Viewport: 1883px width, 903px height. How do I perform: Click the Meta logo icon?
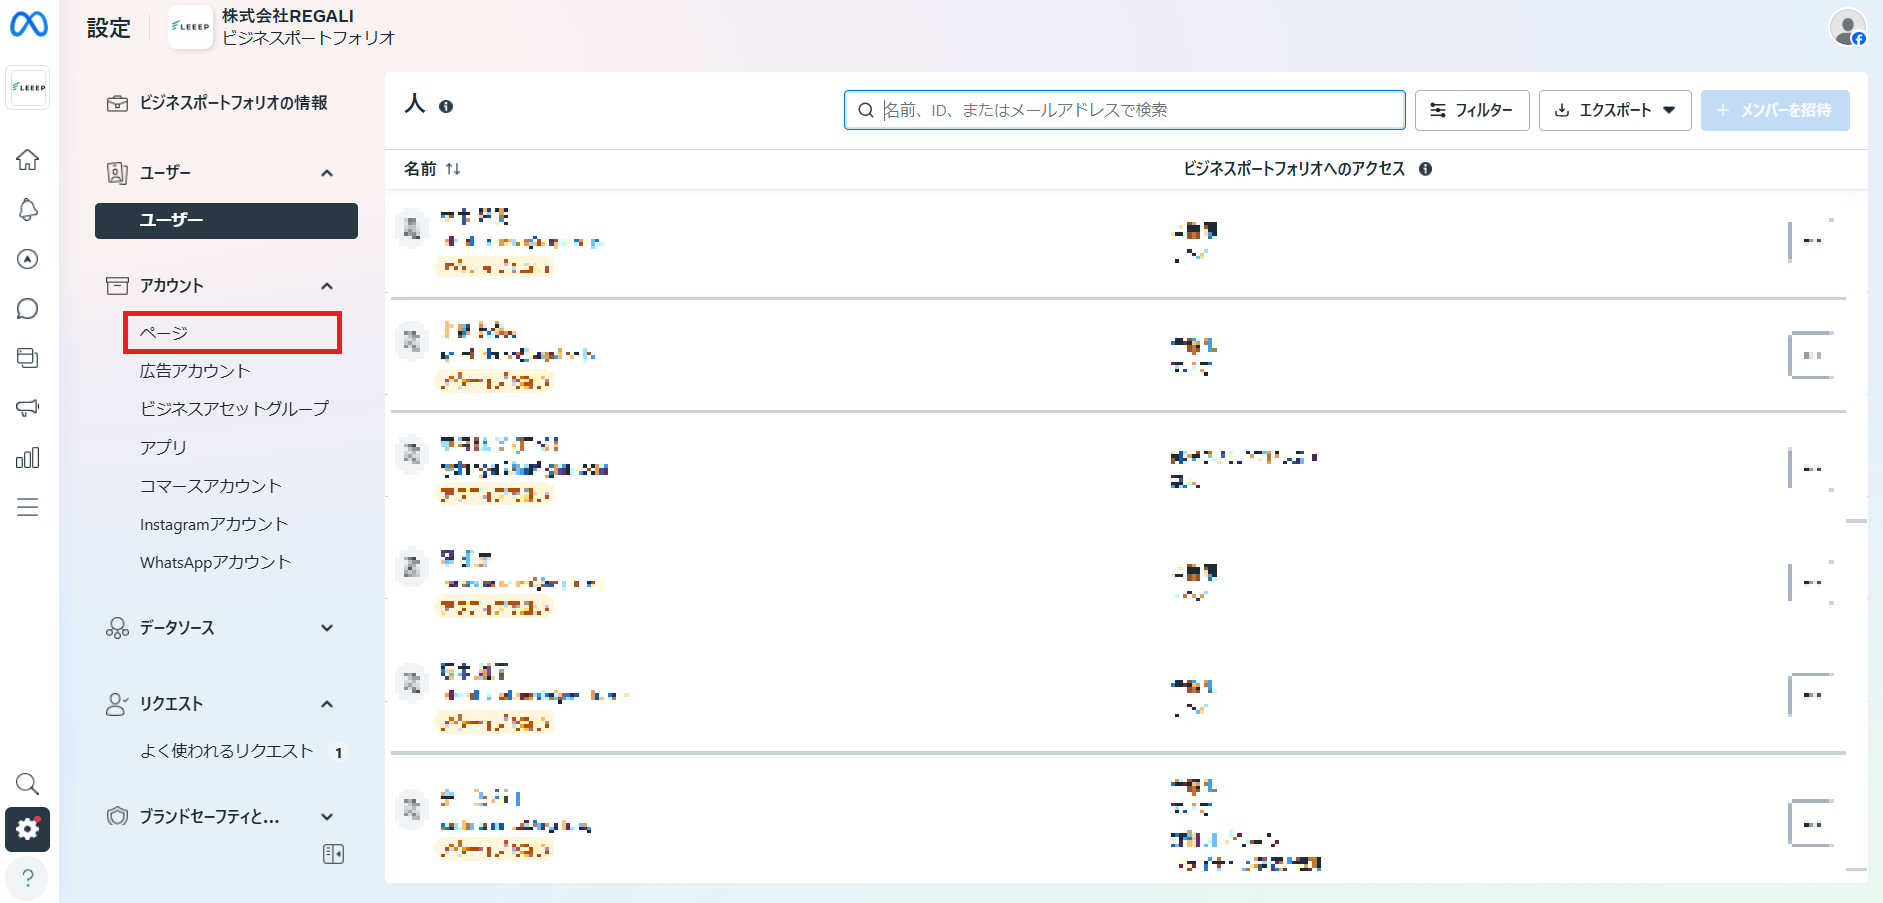coord(29,24)
